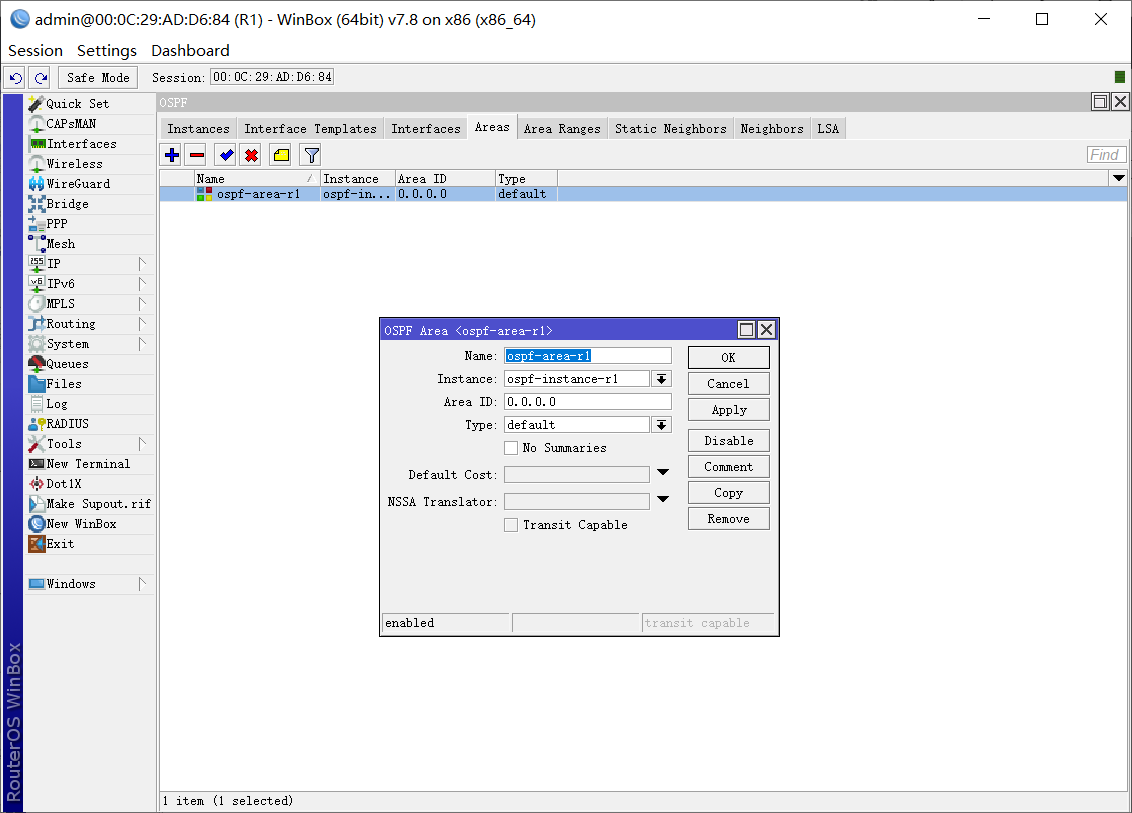Expand the System submenu
1132x813 pixels.
click(90, 344)
